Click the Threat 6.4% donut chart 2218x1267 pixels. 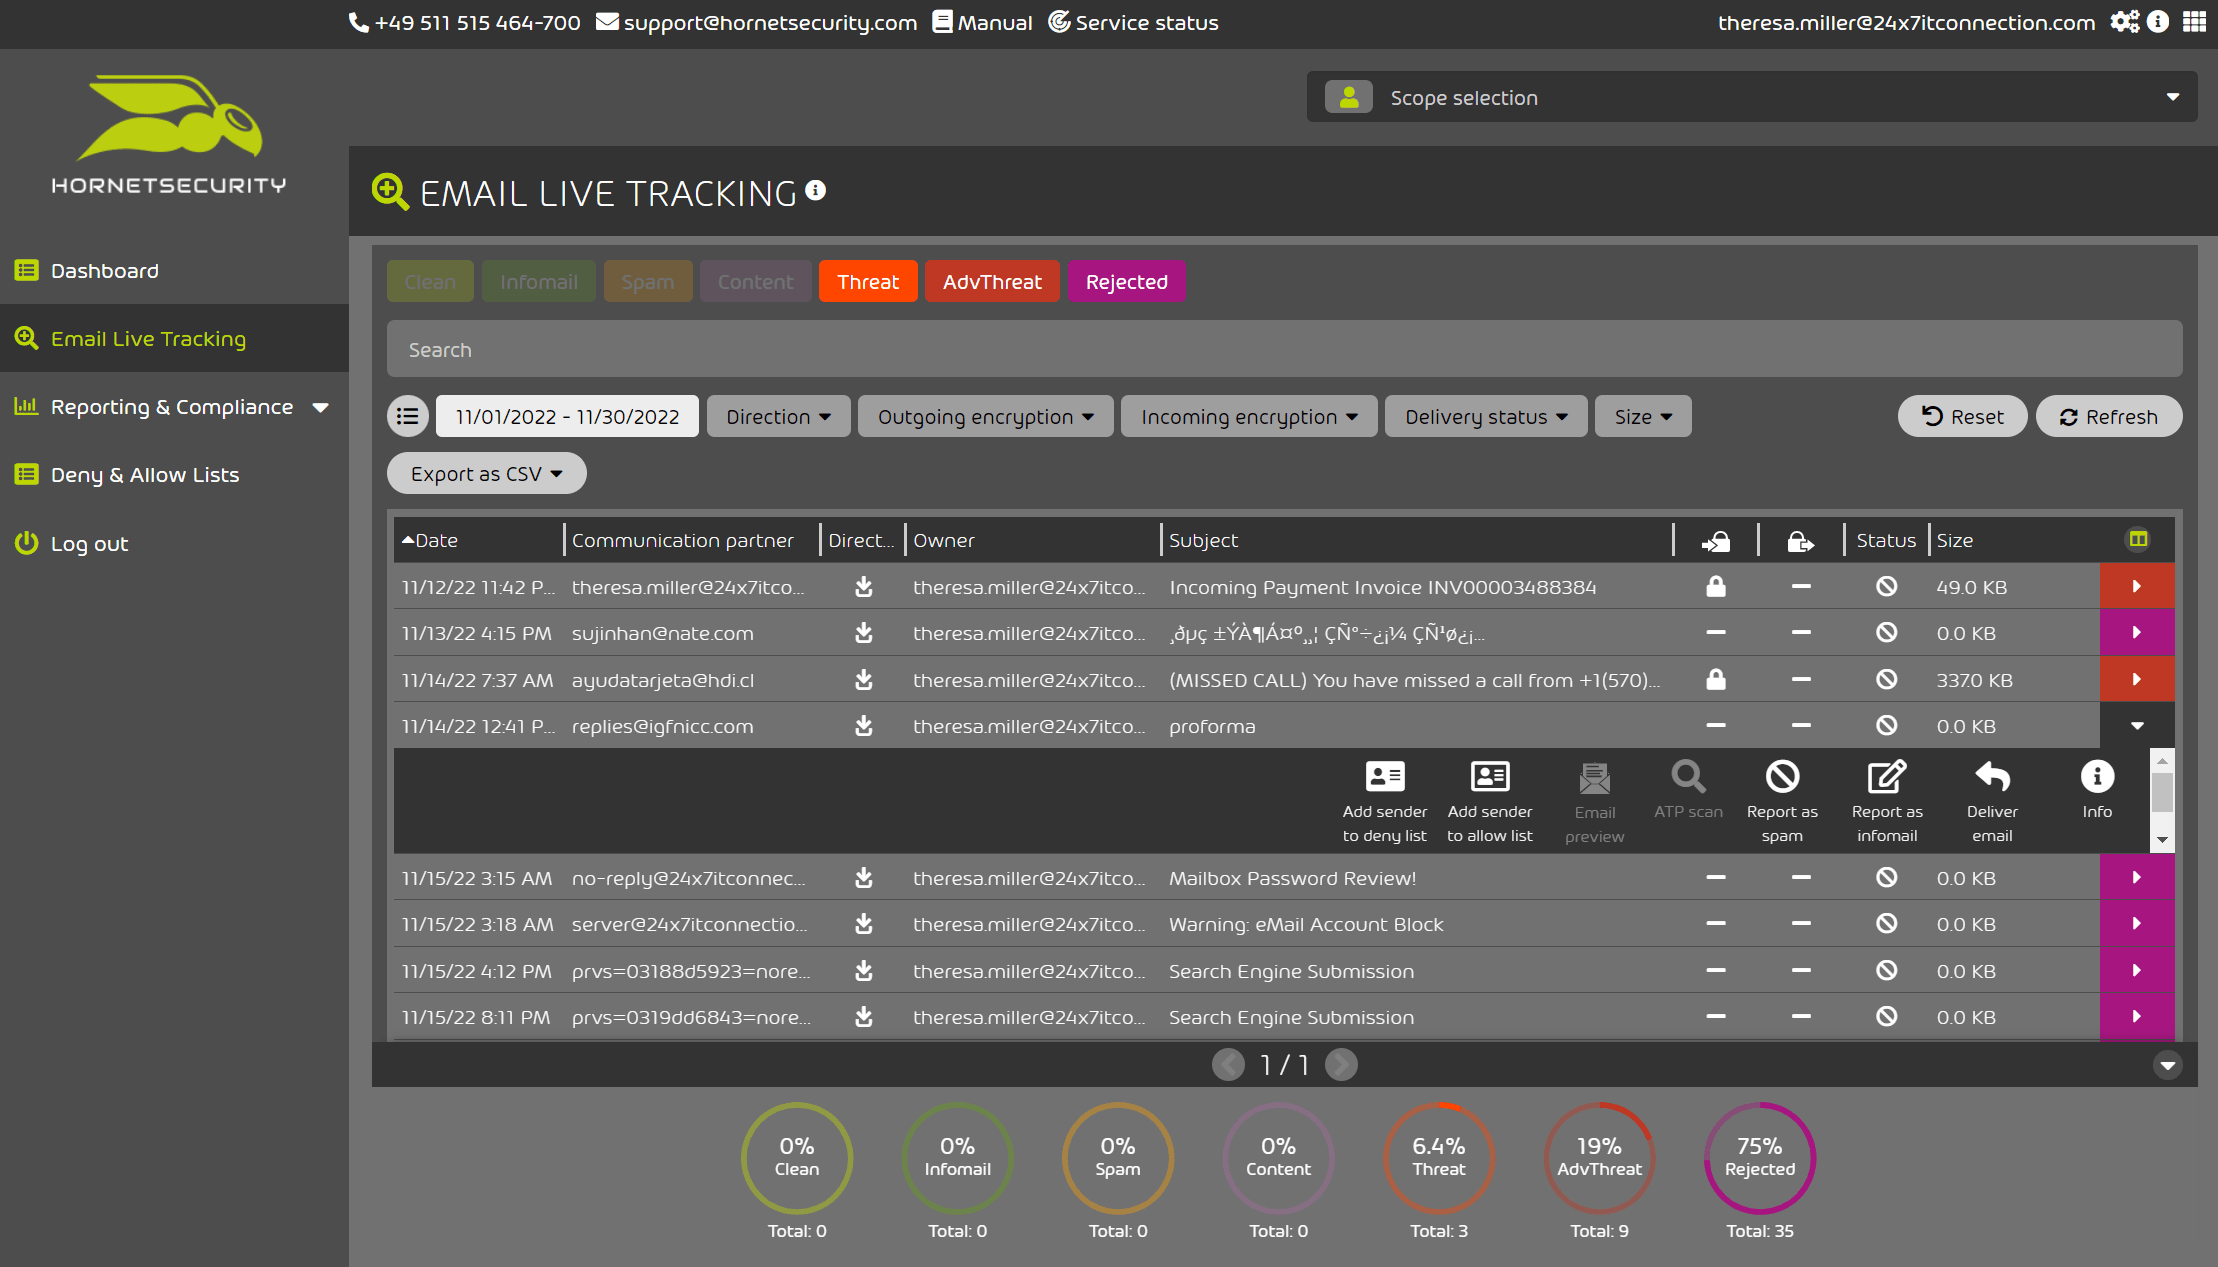click(x=1439, y=1158)
